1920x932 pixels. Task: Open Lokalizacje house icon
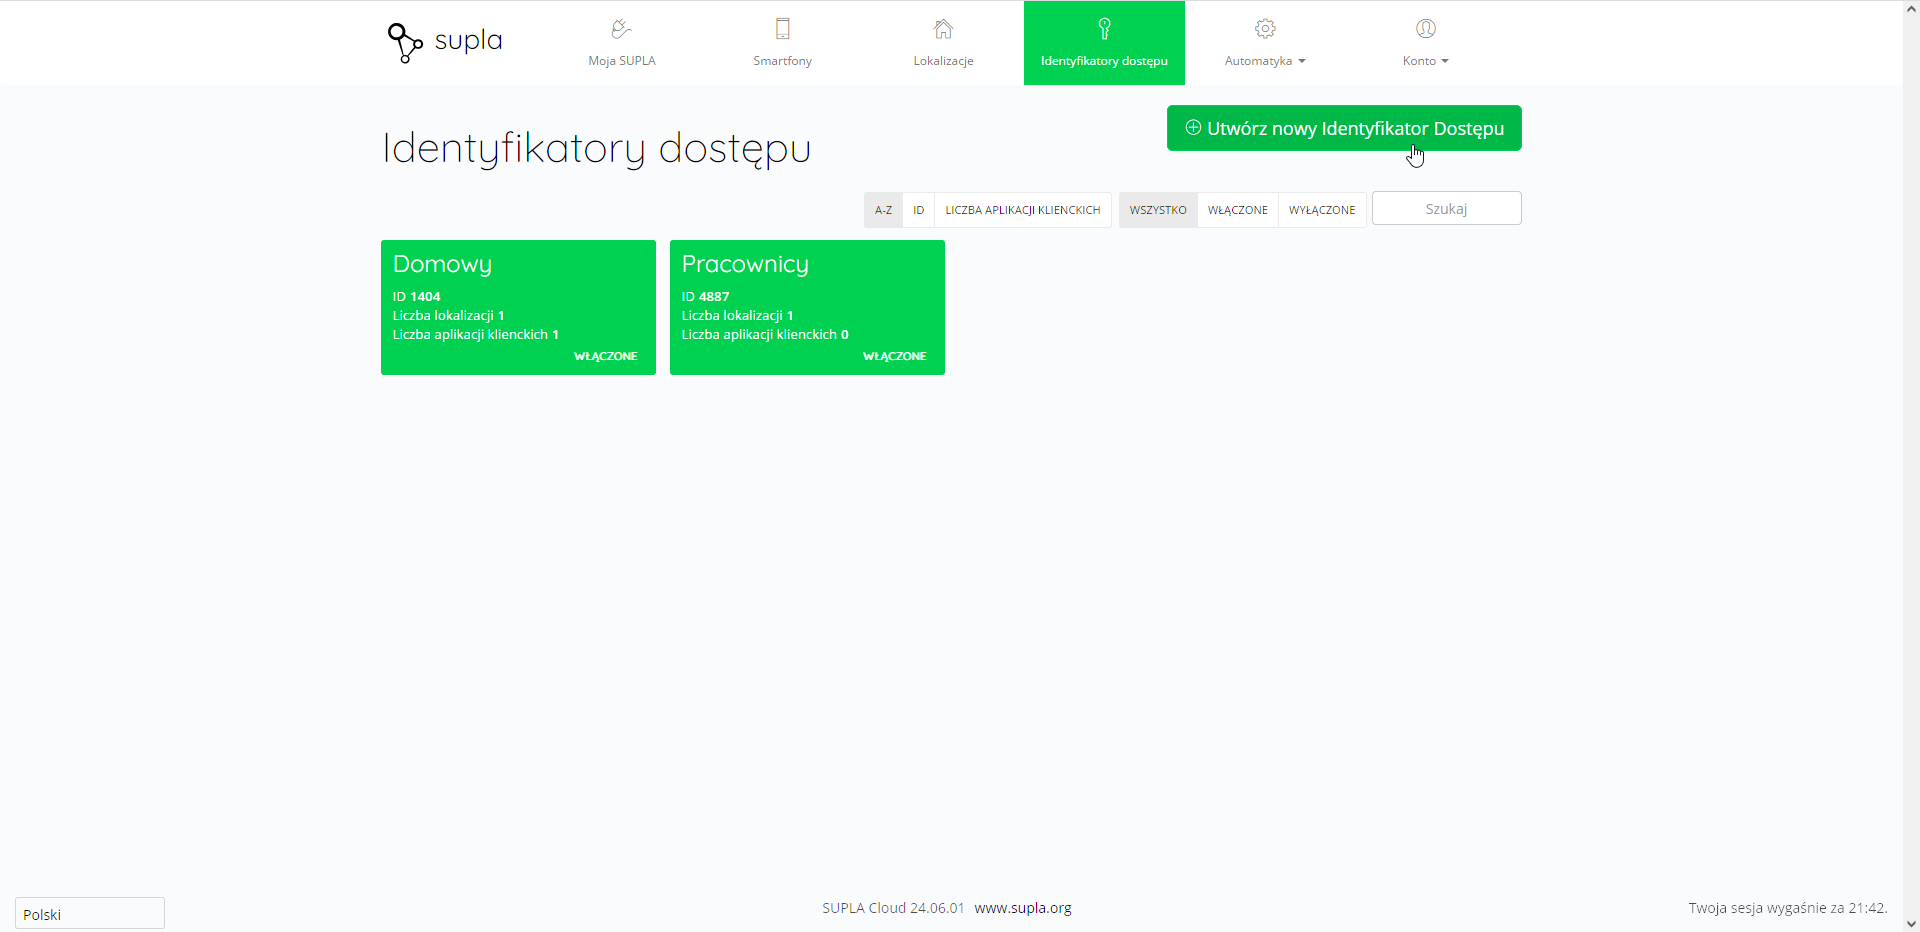943,29
